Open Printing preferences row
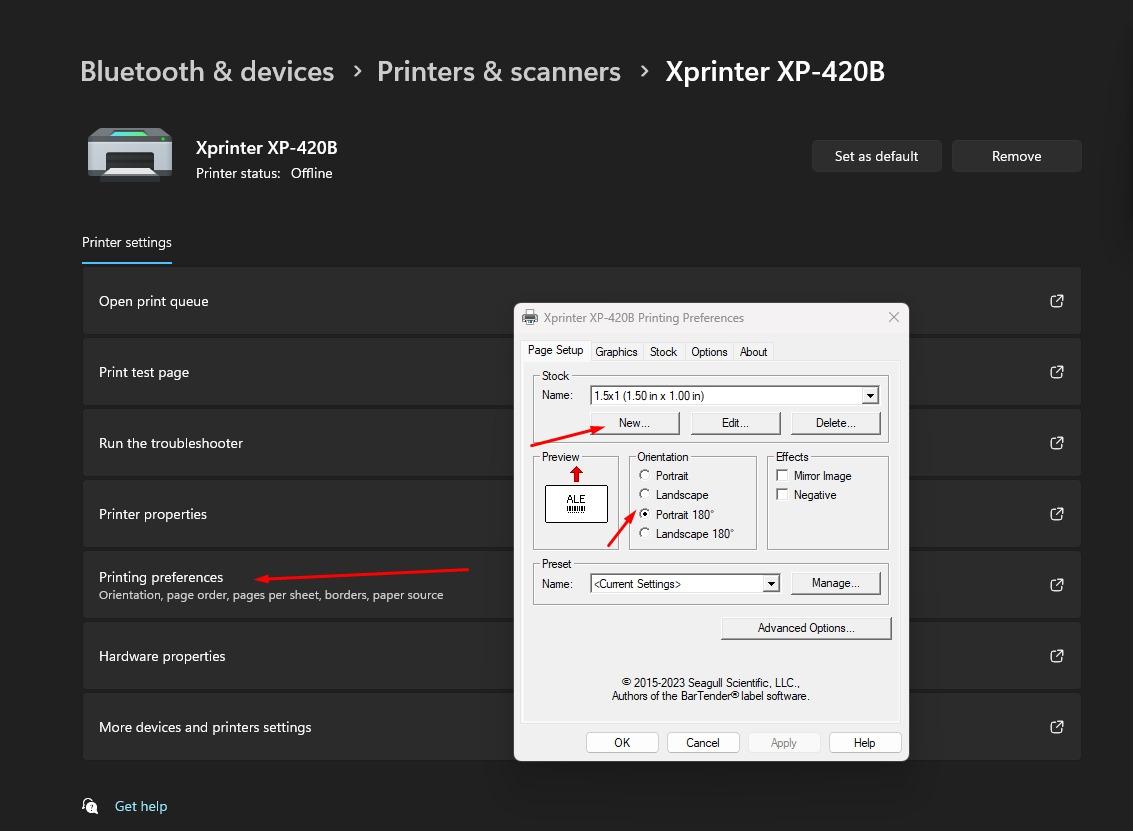Image resolution: width=1133 pixels, height=831 pixels. pos(582,585)
